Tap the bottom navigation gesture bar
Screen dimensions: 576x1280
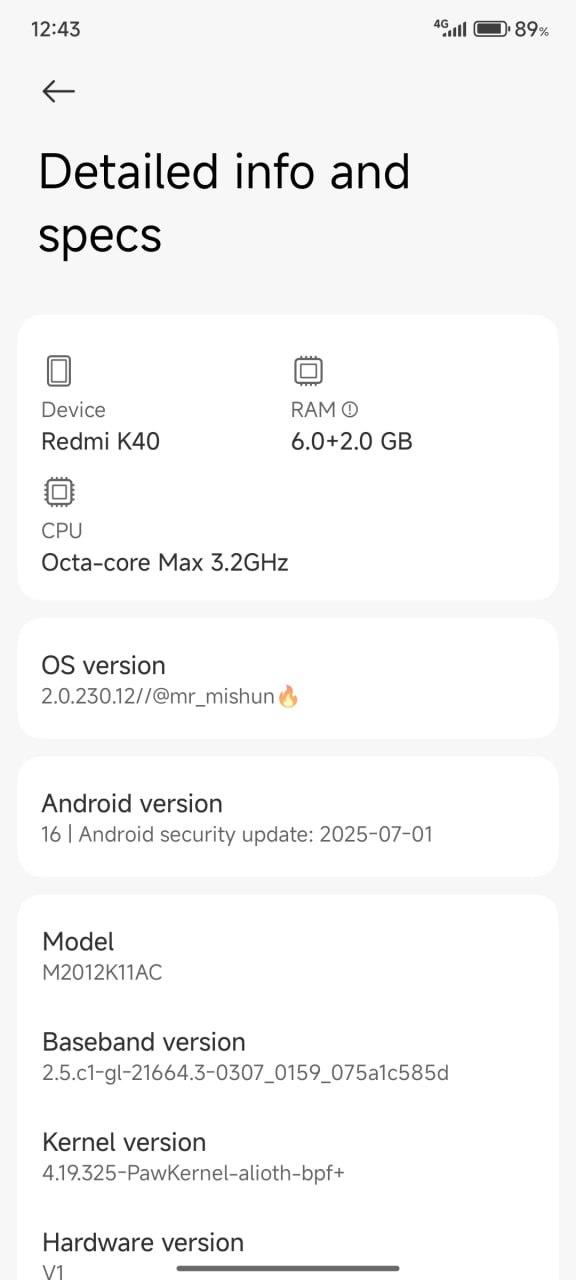pos(288,1268)
